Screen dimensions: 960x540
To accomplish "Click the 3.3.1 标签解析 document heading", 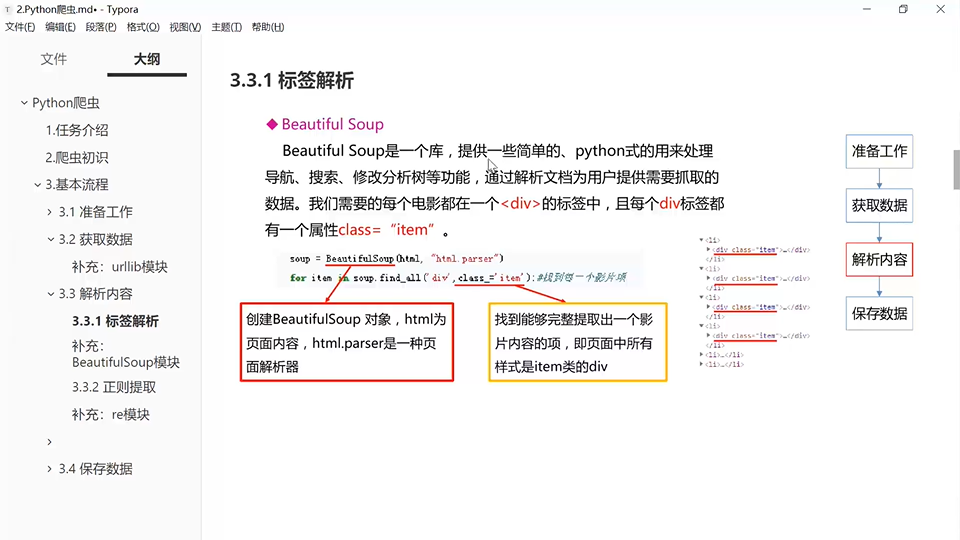I will (x=291, y=80).
